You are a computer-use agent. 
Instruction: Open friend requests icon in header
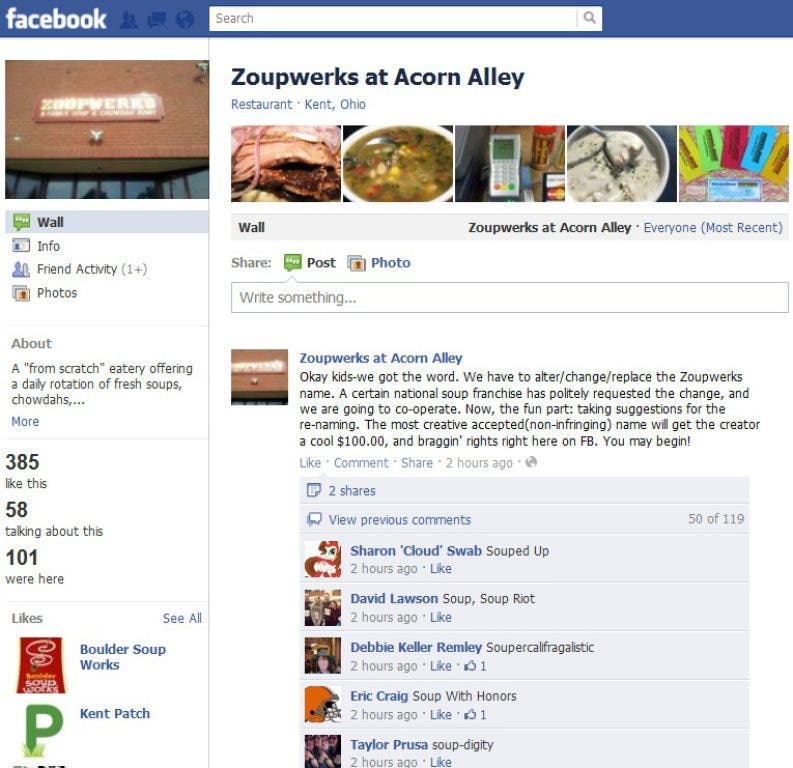(128, 19)
